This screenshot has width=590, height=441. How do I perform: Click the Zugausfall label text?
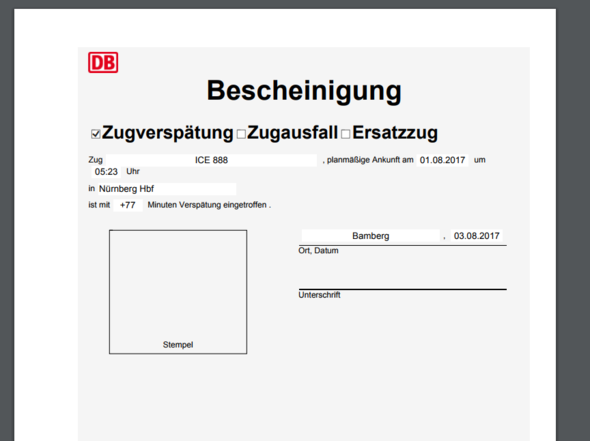(292, 133)
